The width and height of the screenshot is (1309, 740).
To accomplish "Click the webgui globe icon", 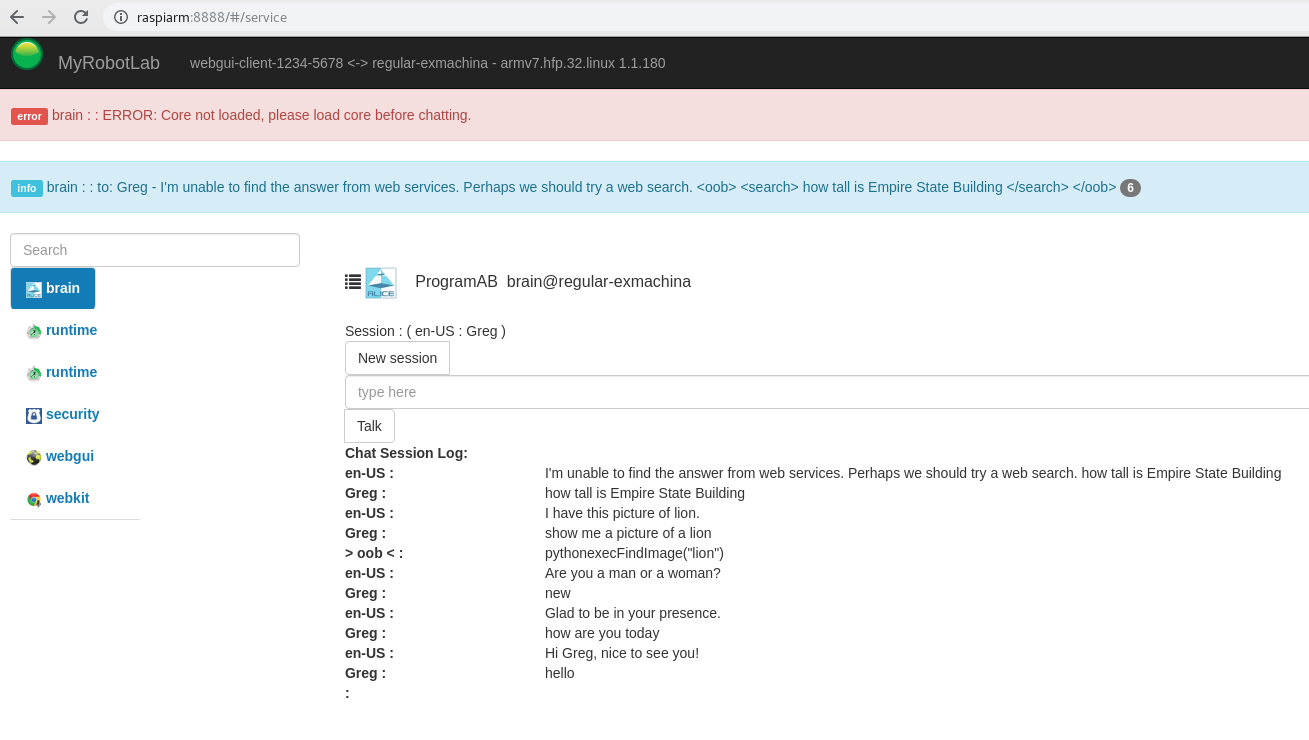I will click(34, 457).
